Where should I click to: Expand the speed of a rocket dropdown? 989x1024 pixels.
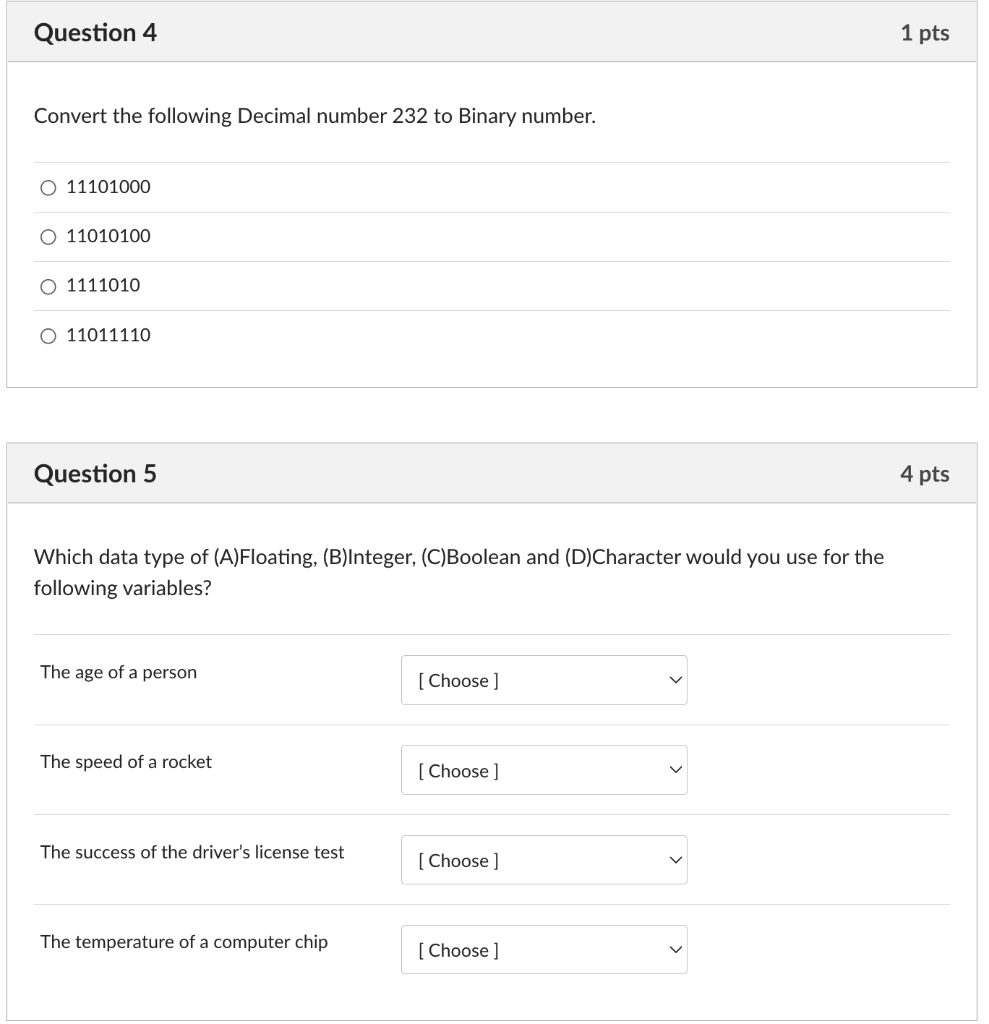(544, 770)
